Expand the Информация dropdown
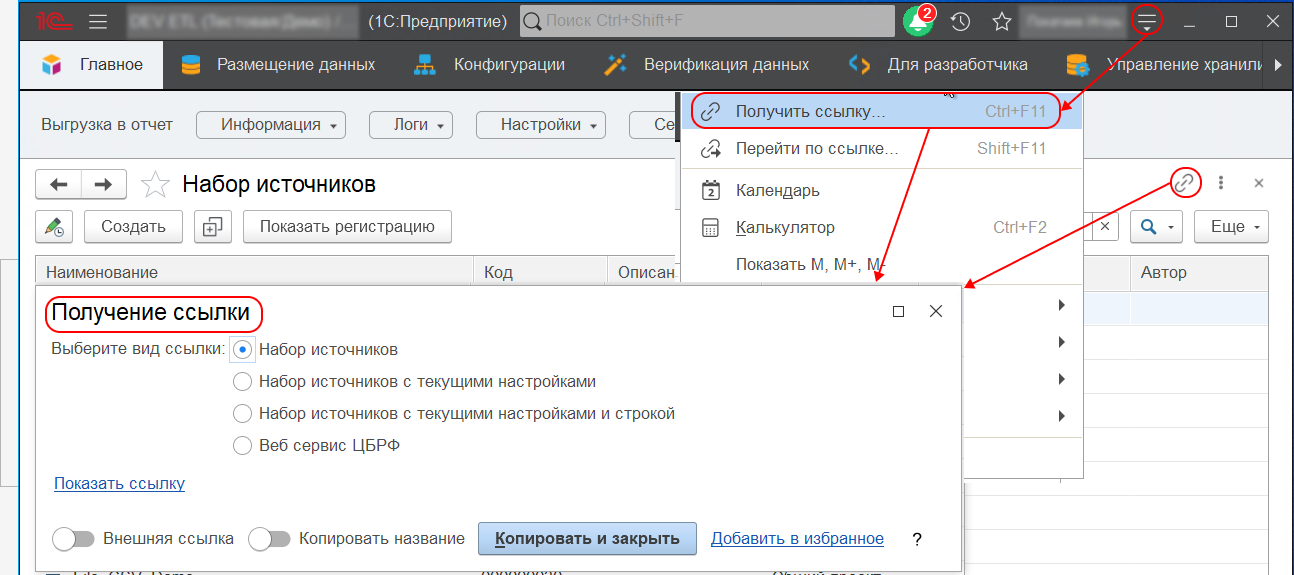This screenshot has height=575, width=1294. tap(270, 125)
